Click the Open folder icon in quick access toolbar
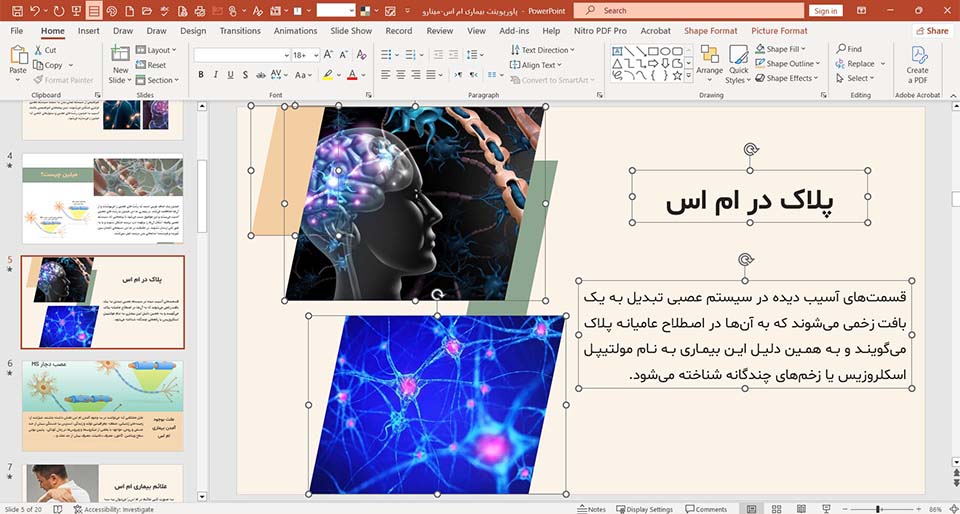This screenshot has height=514, width=960. [x=146, y=10]
